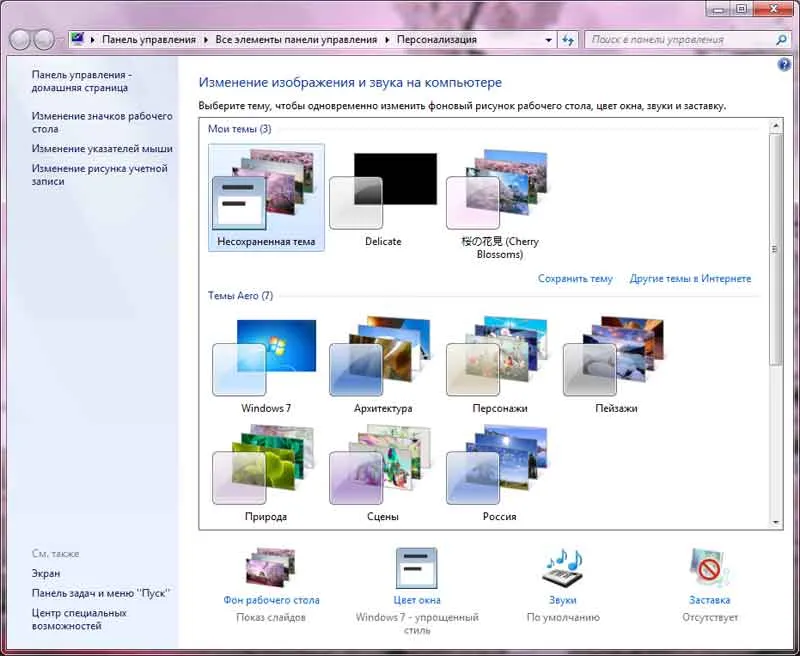Image resolution: width=800 pixels, height=656 pixels.
Task: Maximize the Персонализация window
Action: point(742,8)
